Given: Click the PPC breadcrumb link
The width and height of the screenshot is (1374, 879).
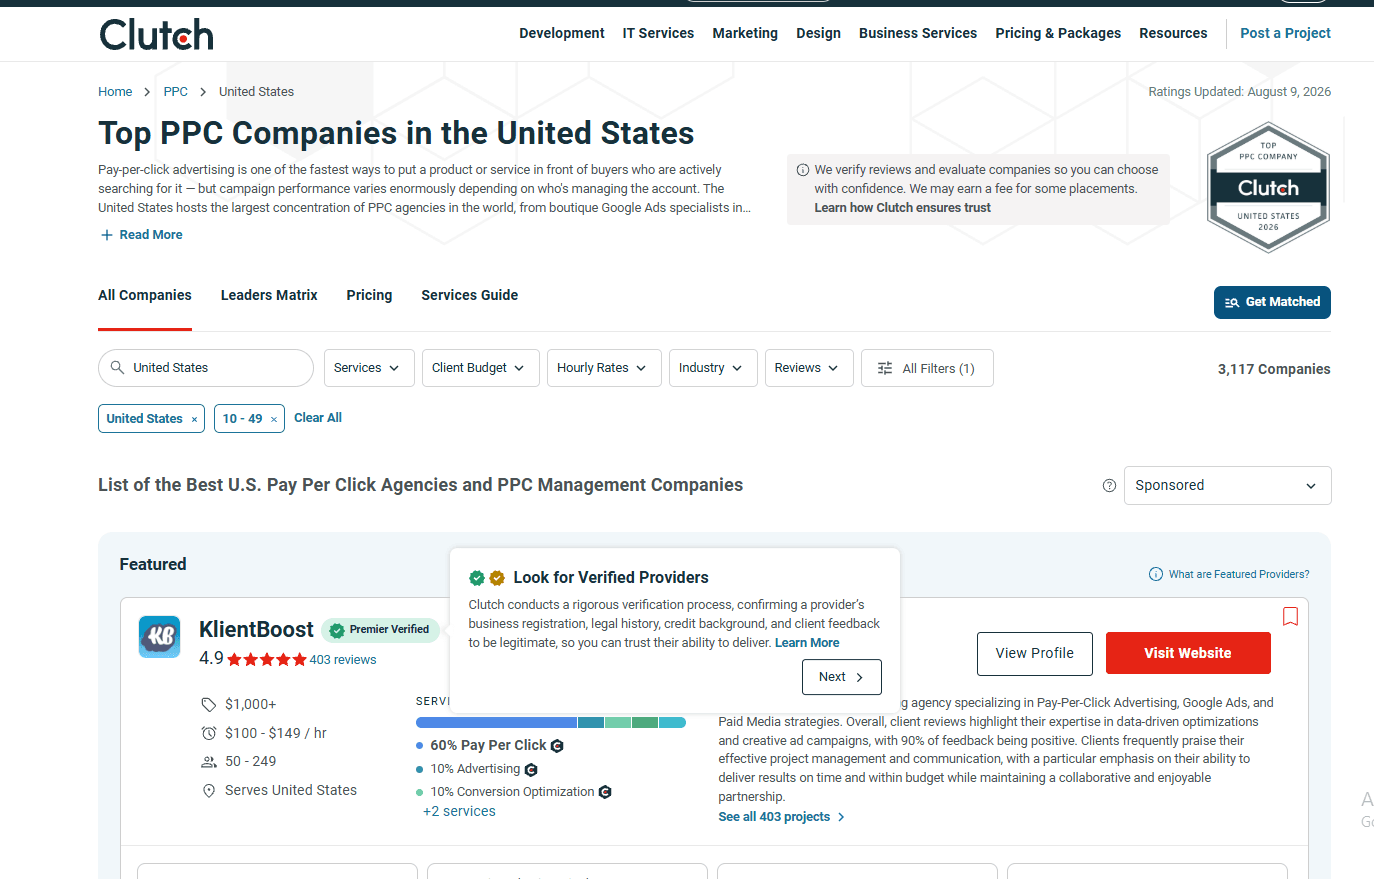Looking at the screenshot, I should (x=176, y=92).
